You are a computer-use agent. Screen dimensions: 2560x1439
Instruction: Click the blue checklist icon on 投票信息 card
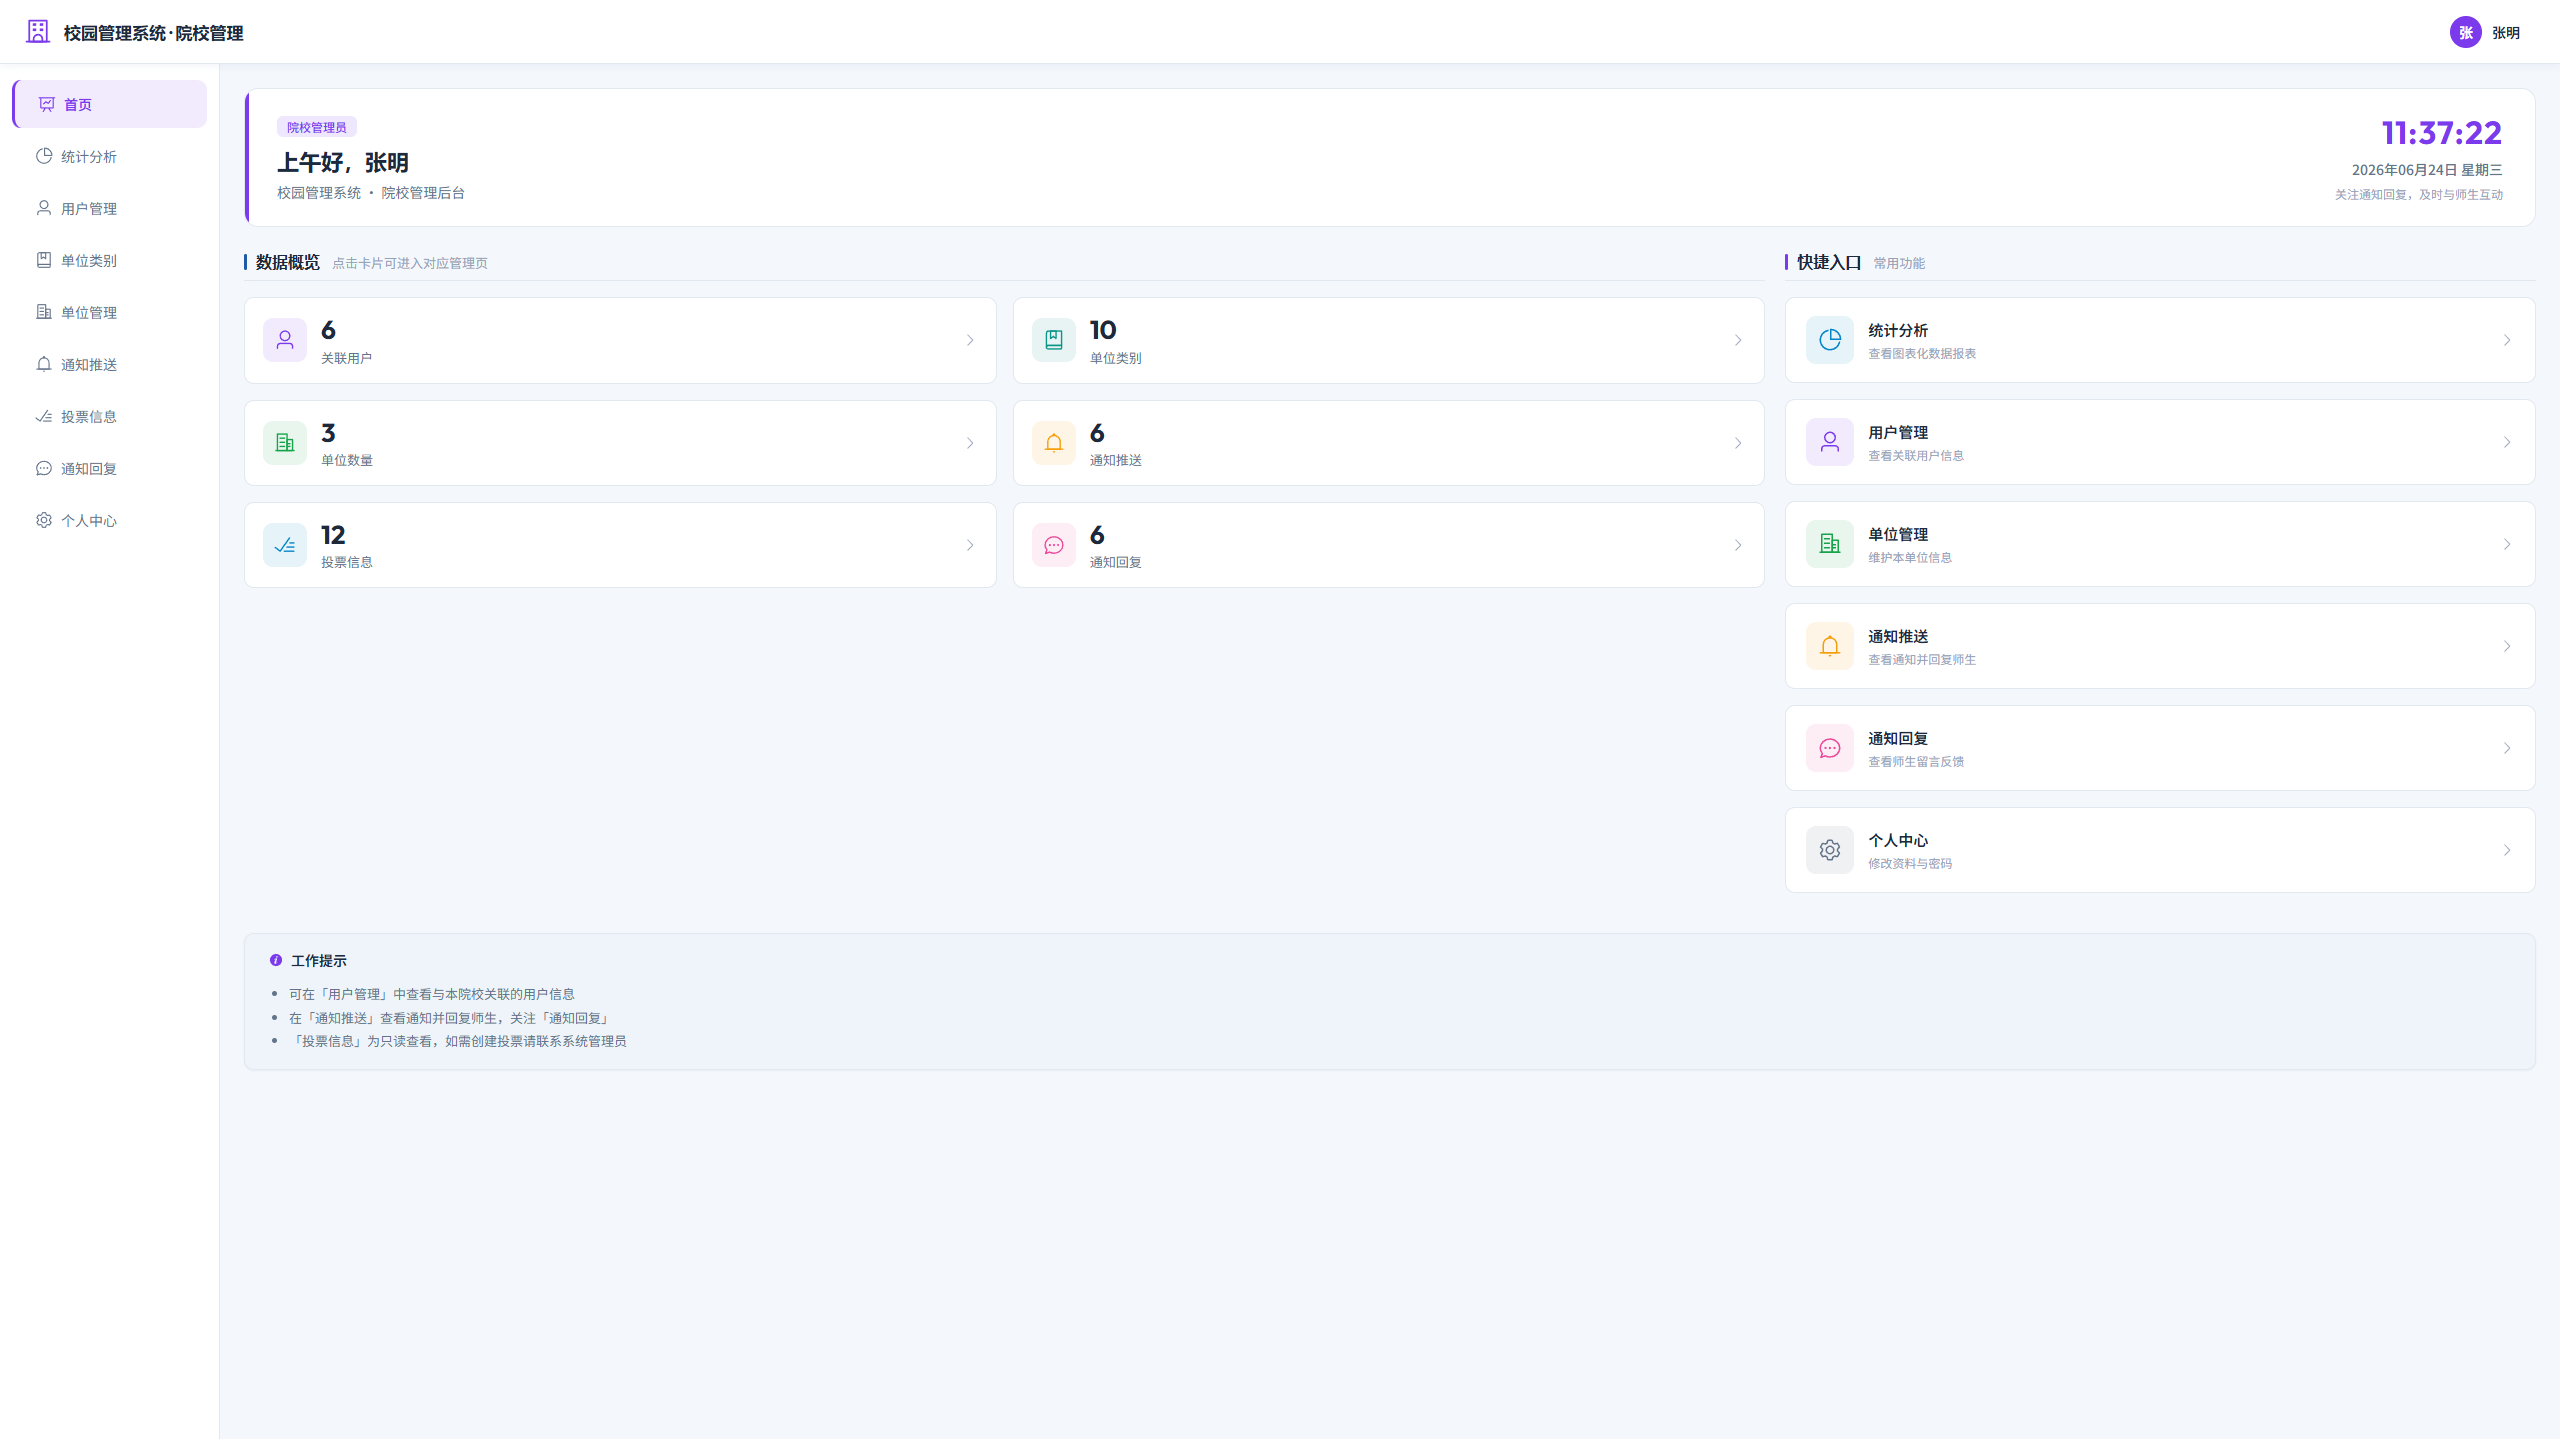(x=285, y=545)
